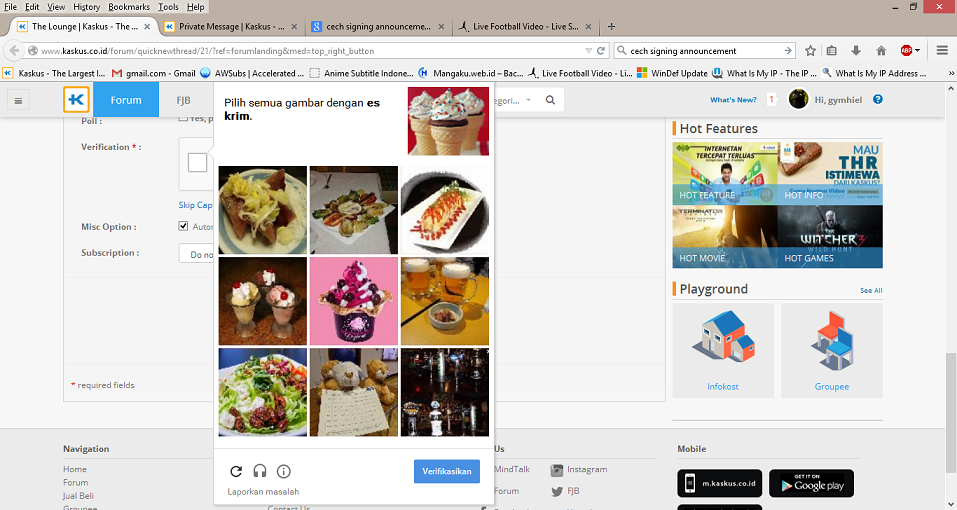Click Jual Beli footer navigation link
The image size is (957, 510).
point(78,495)
